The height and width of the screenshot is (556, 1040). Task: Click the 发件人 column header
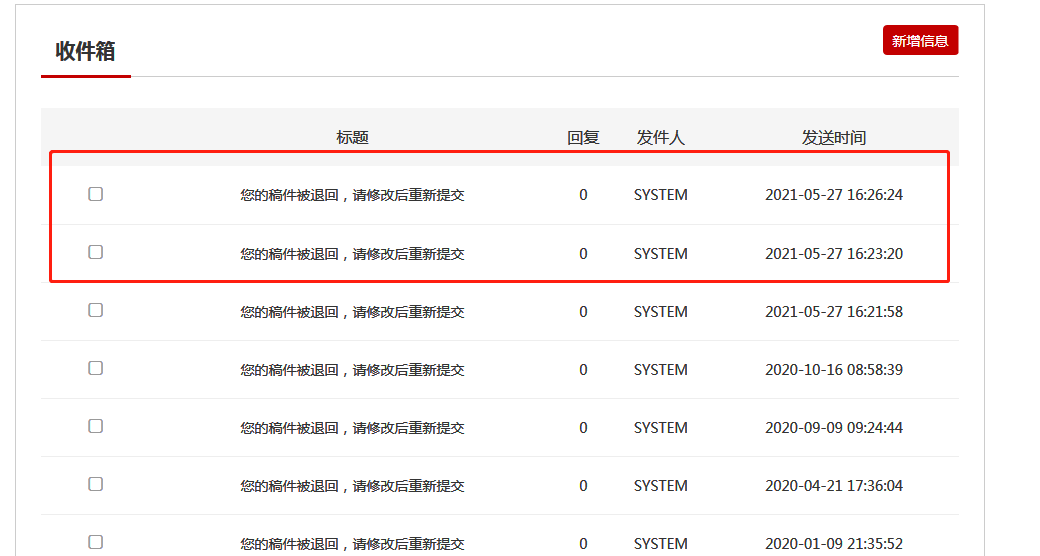[660, 138]
